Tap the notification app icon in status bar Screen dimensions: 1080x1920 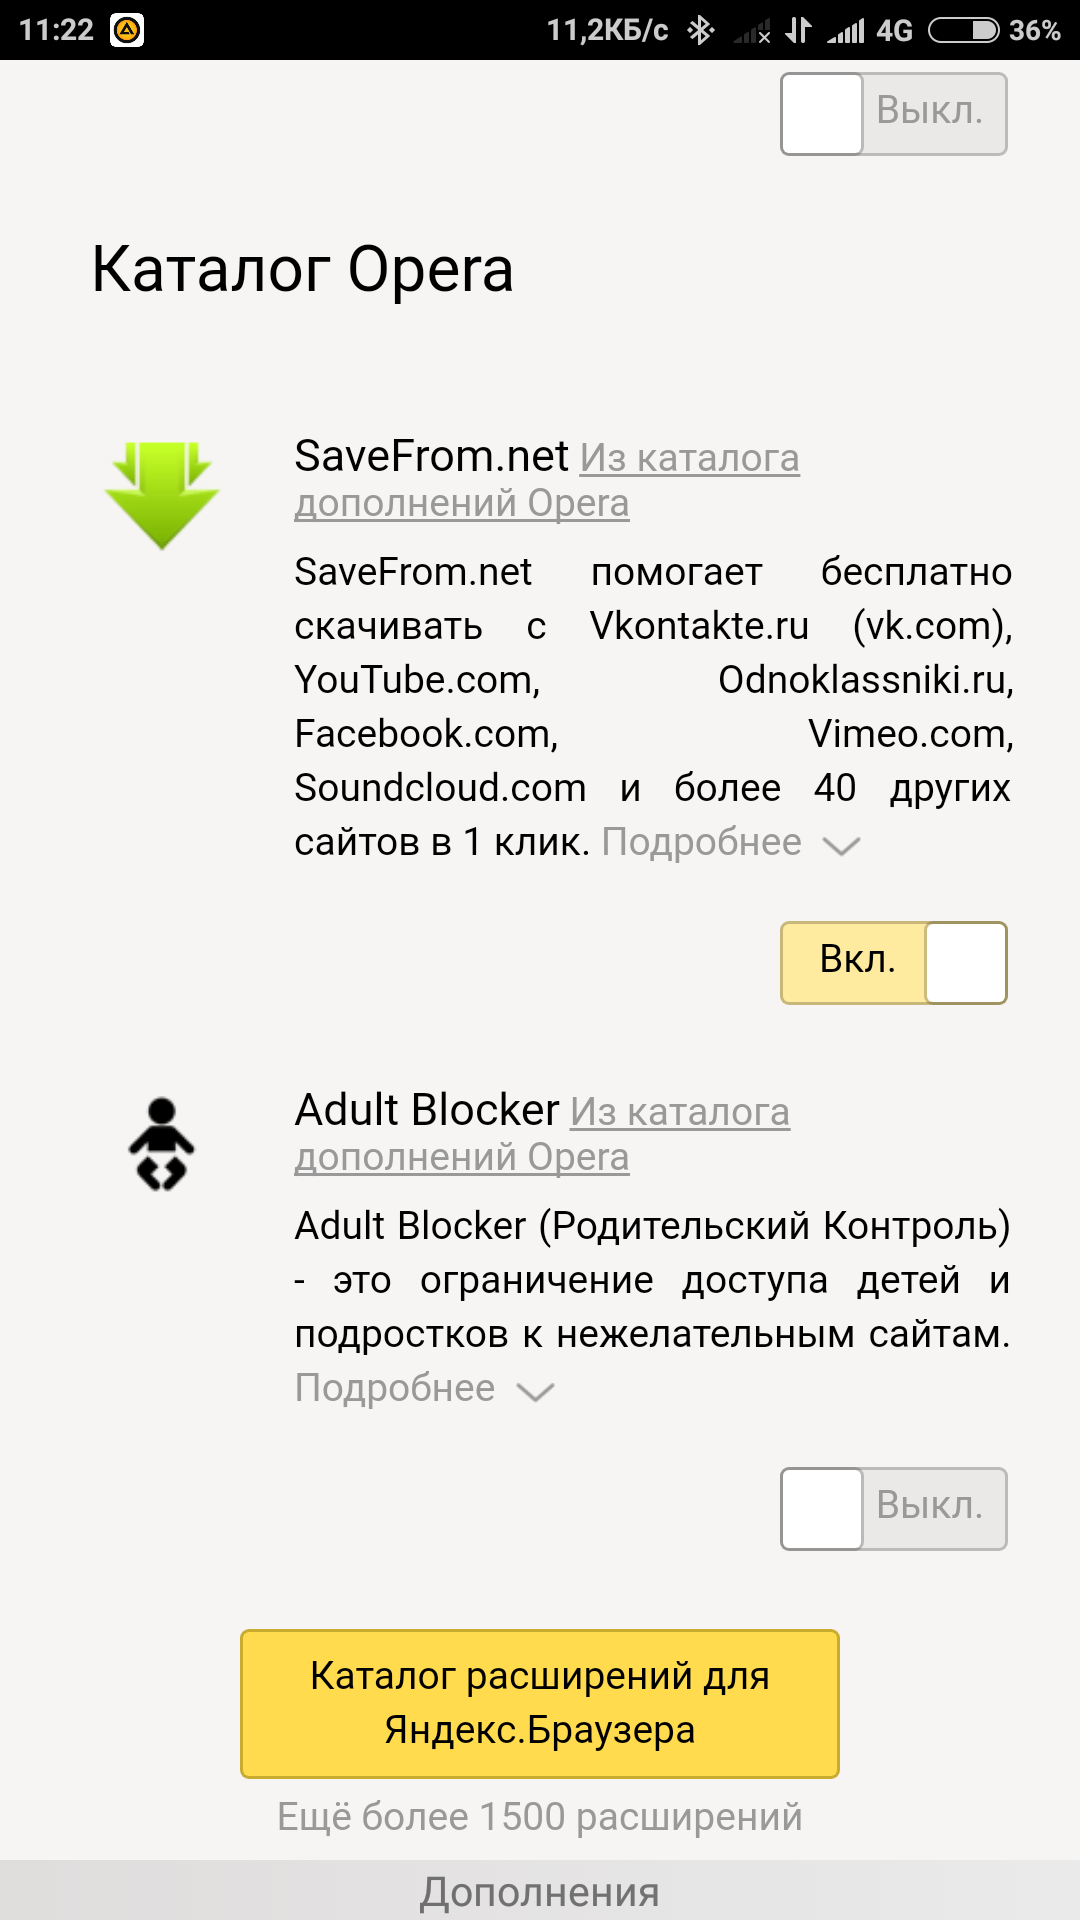[x=127, y=30]
